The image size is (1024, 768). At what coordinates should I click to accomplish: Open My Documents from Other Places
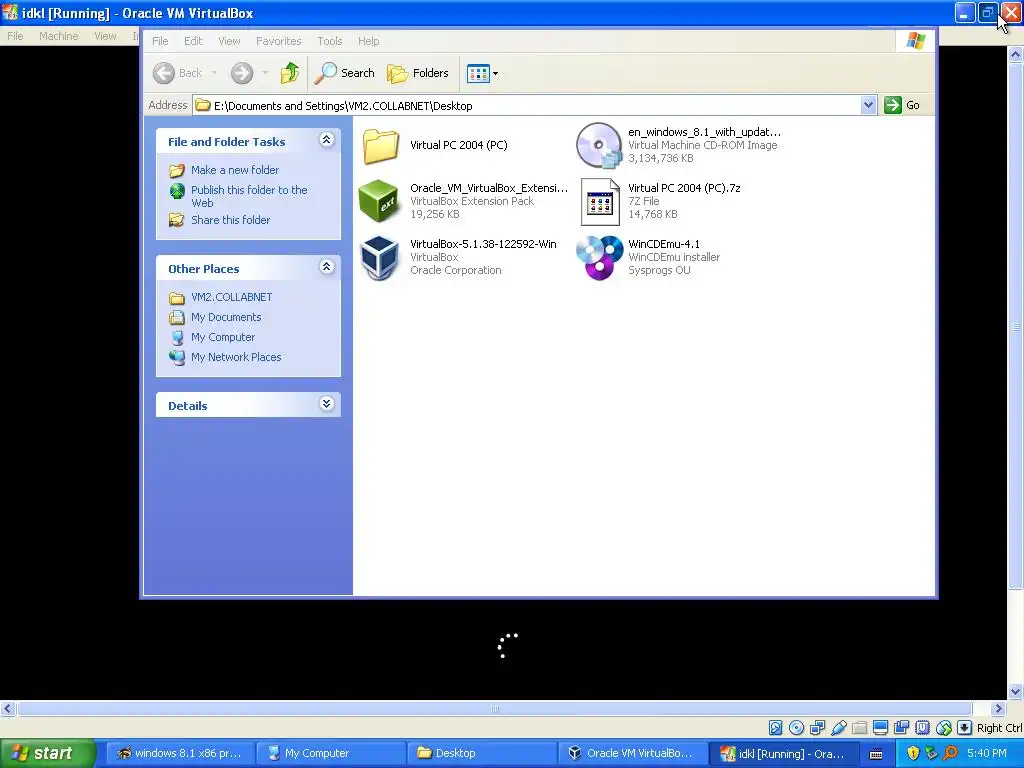point(226,317)
